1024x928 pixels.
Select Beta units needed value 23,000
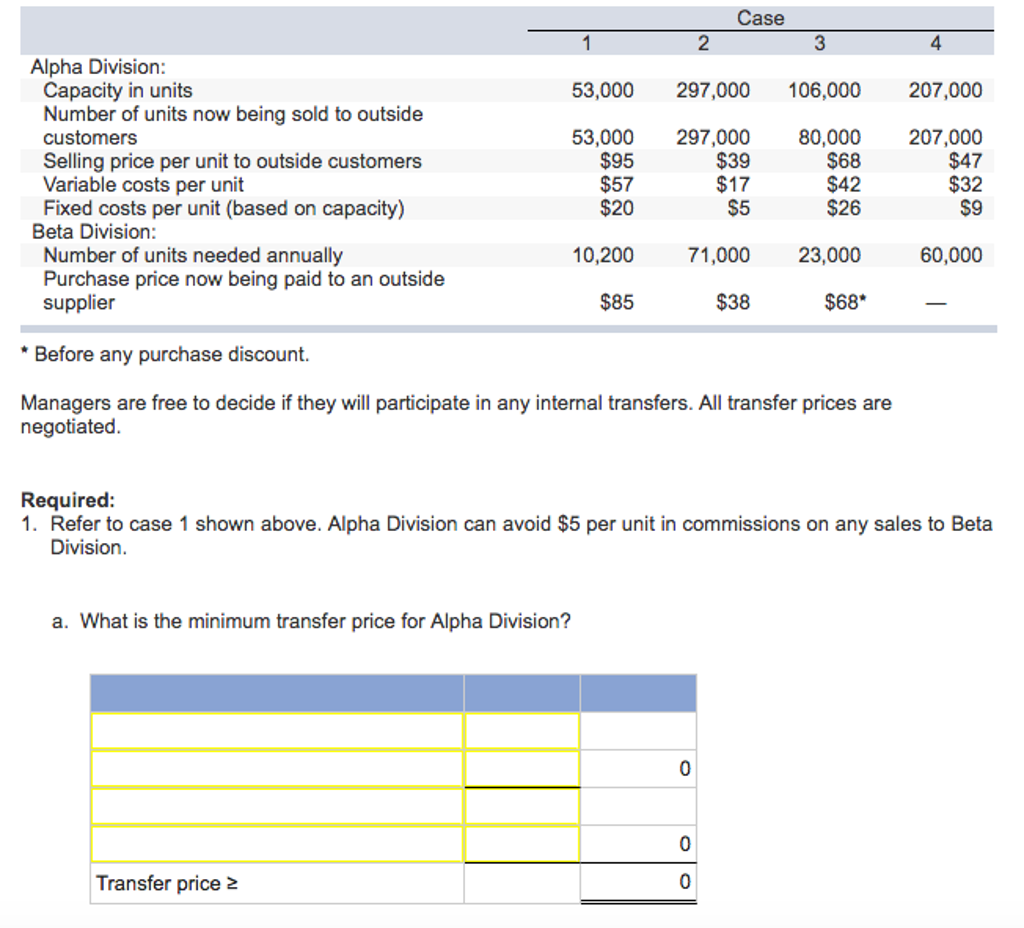[829, 255]
